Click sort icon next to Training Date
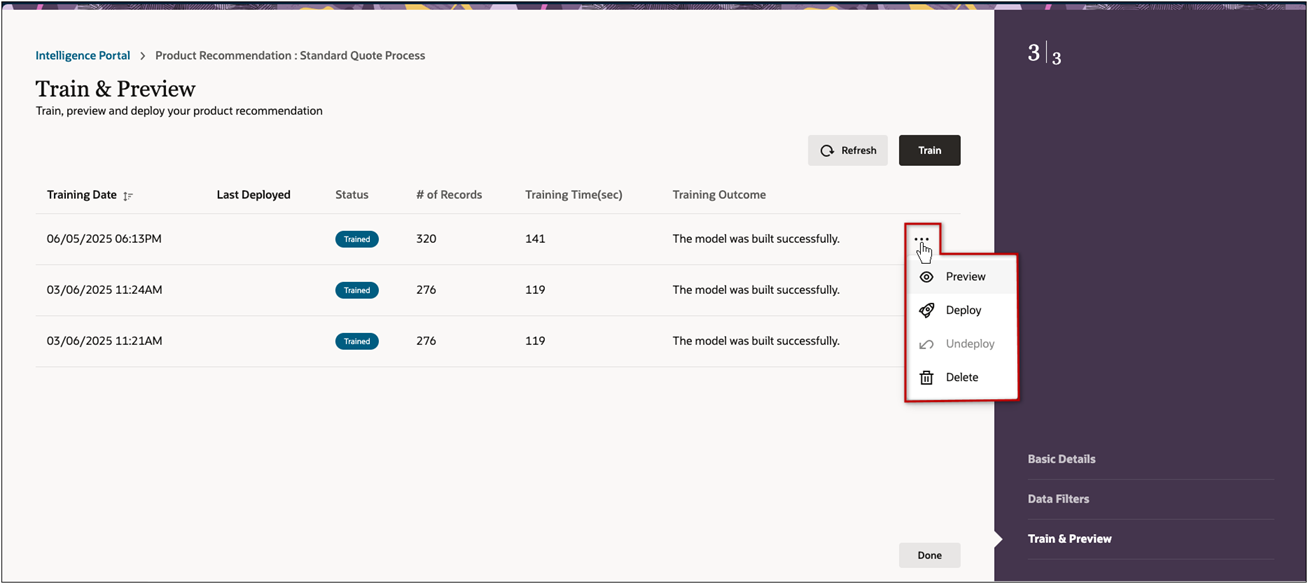 128,196
